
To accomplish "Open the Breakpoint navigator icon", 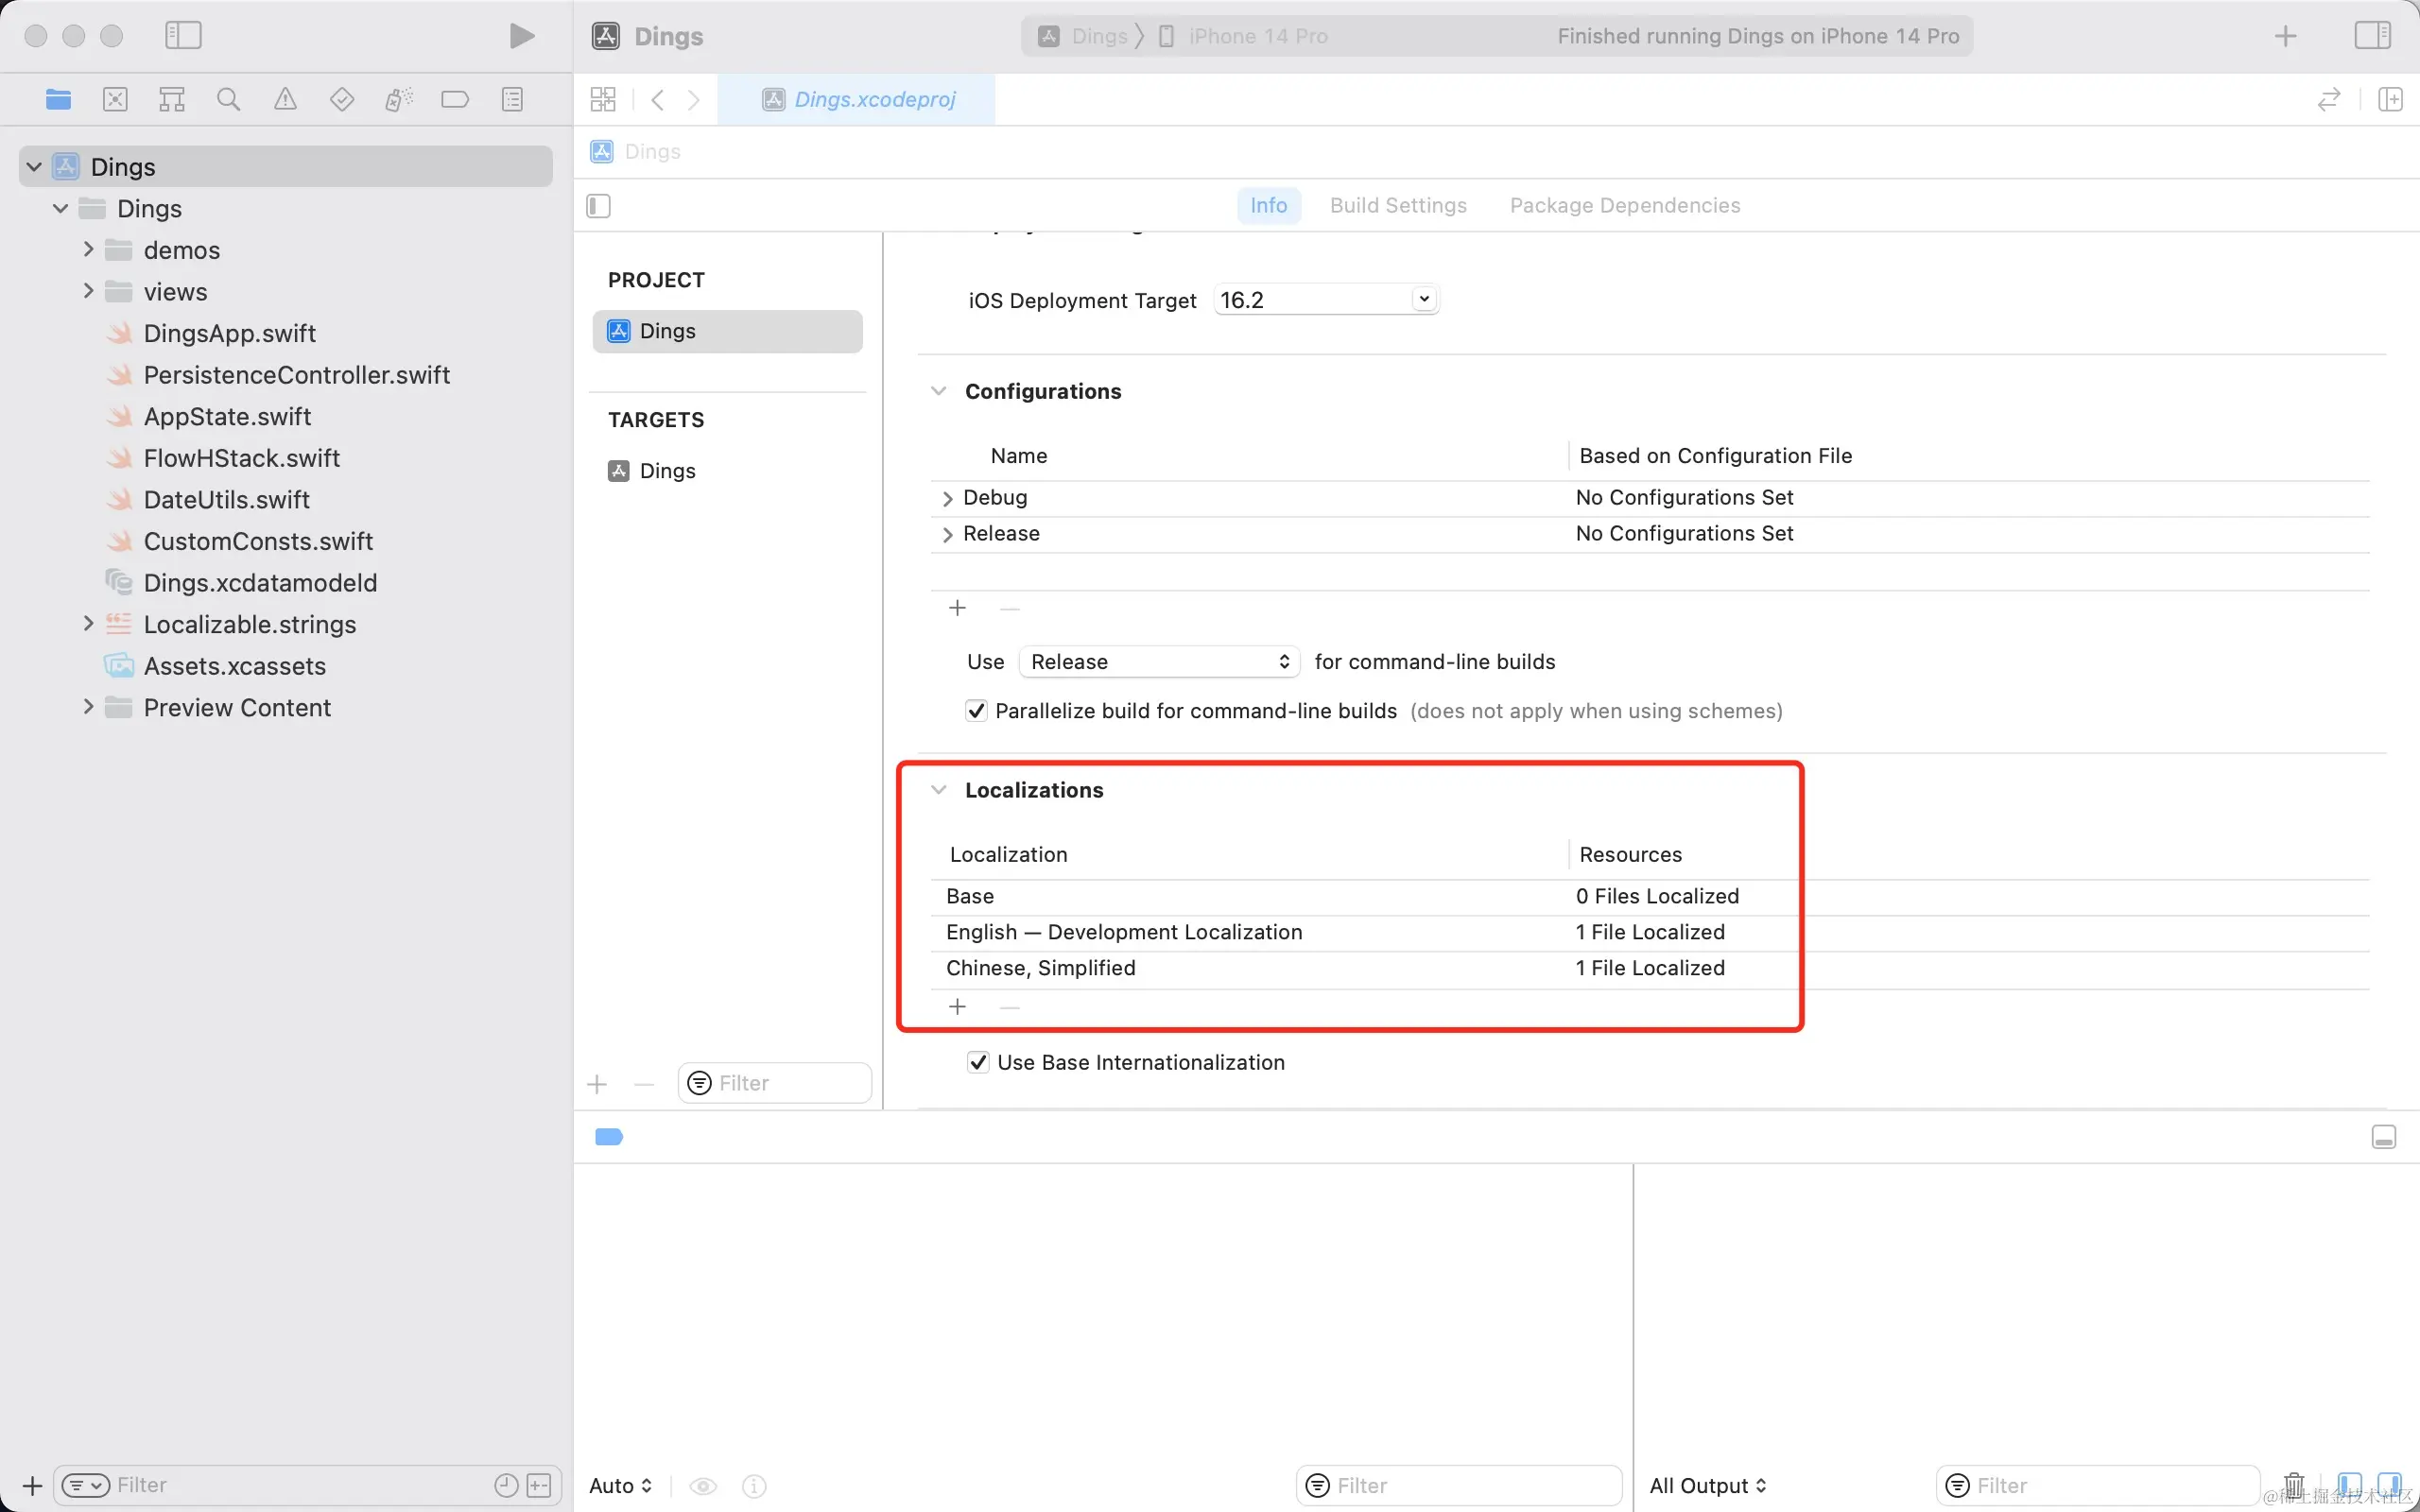I will (455, 99).
